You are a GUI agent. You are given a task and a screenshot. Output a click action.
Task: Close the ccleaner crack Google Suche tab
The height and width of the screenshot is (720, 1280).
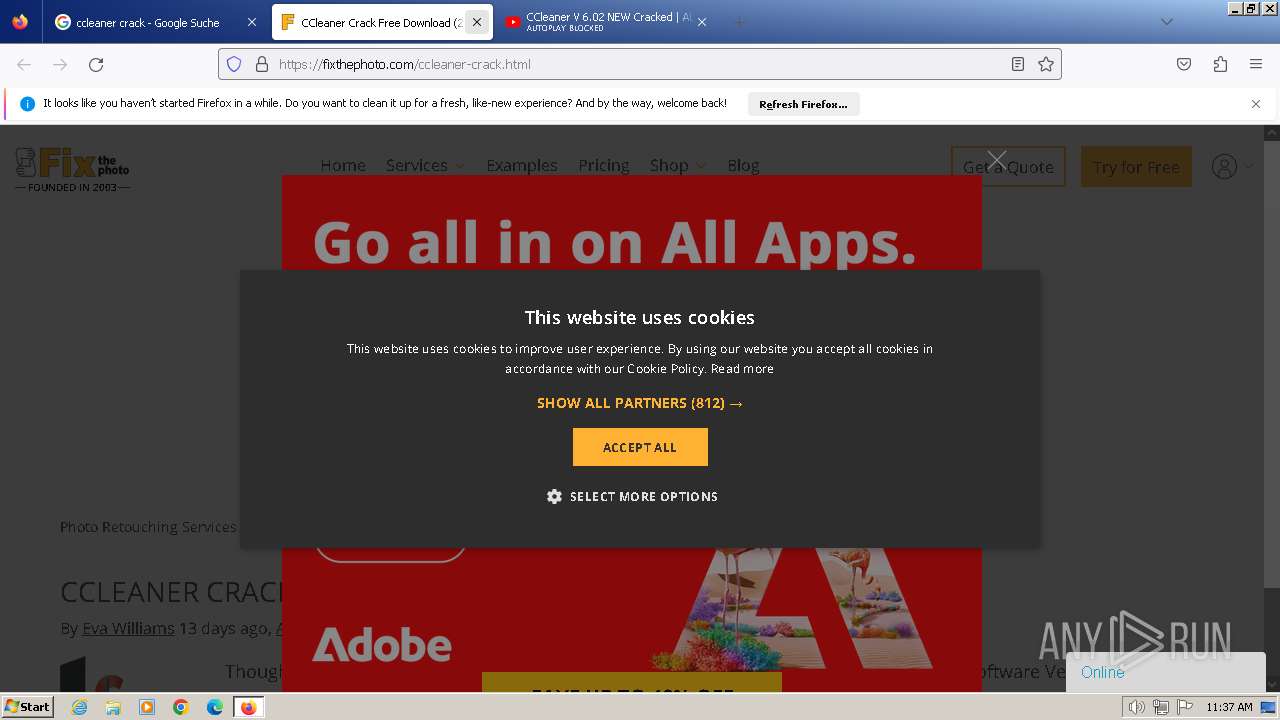tap(252, 22)
